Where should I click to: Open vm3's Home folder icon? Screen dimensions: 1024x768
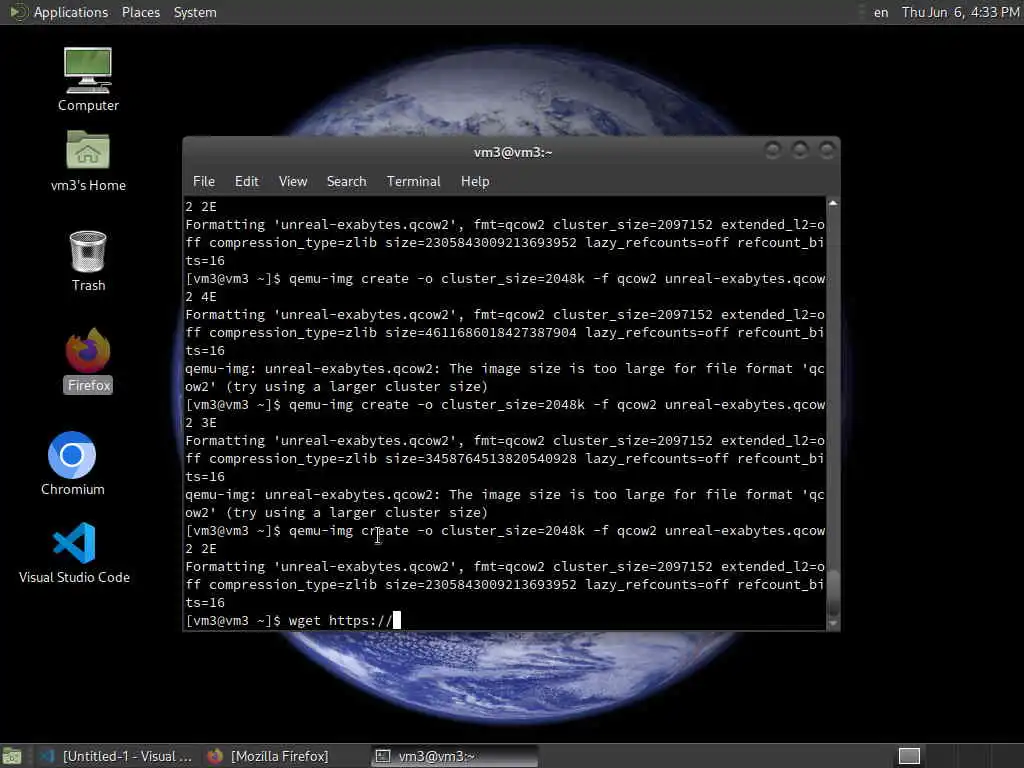pyautogui.click(x=88, y=161)
